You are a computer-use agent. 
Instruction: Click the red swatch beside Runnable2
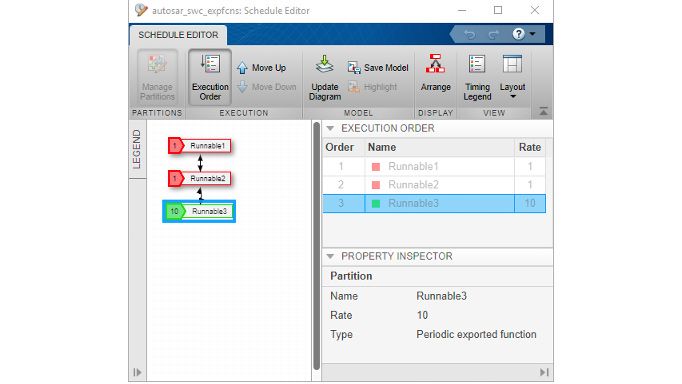(376, 185)
